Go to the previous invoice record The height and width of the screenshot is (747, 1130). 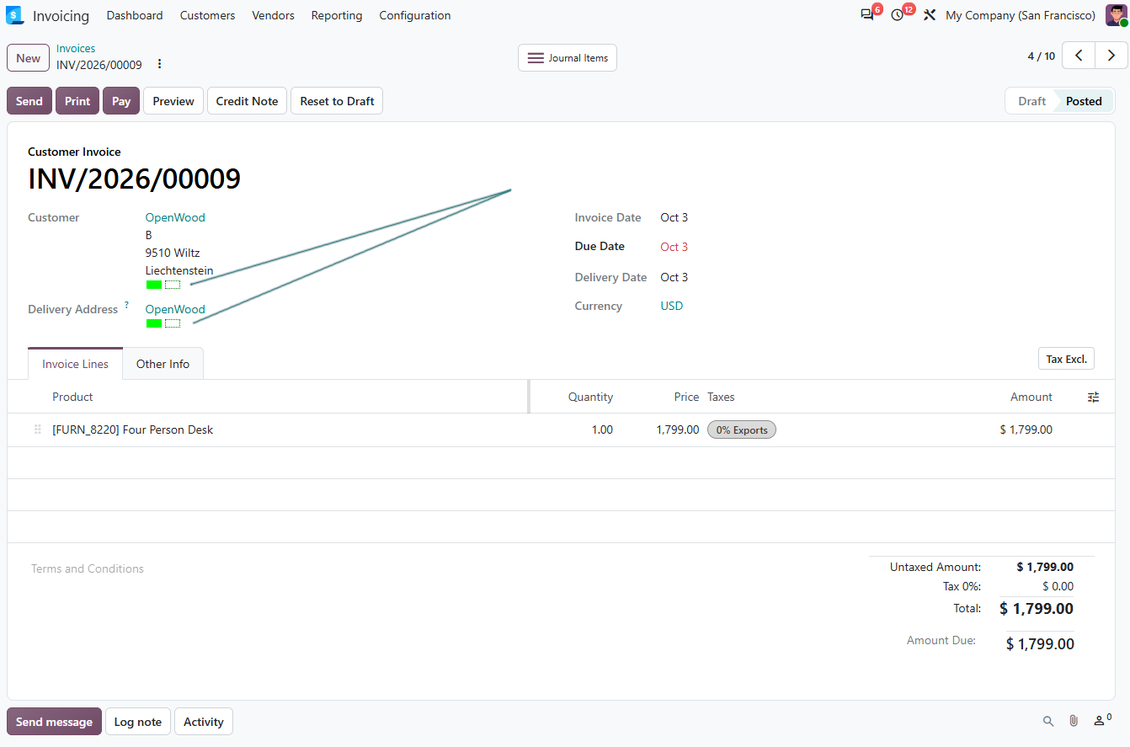[1079, 55]
